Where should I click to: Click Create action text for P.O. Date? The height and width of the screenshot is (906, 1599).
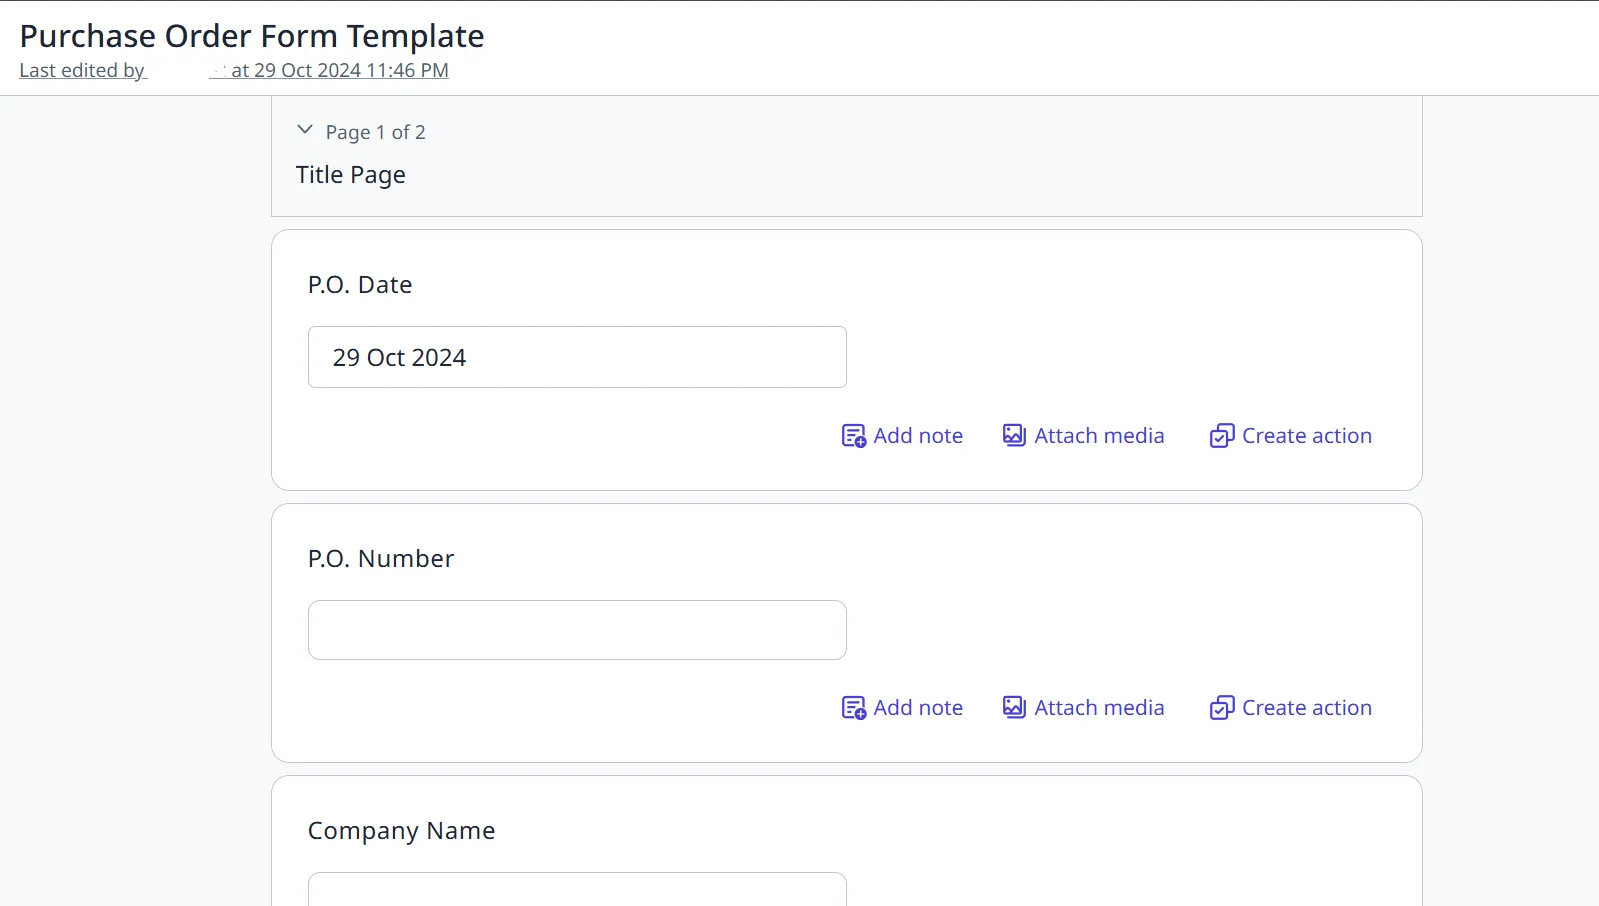[1307, 436]
